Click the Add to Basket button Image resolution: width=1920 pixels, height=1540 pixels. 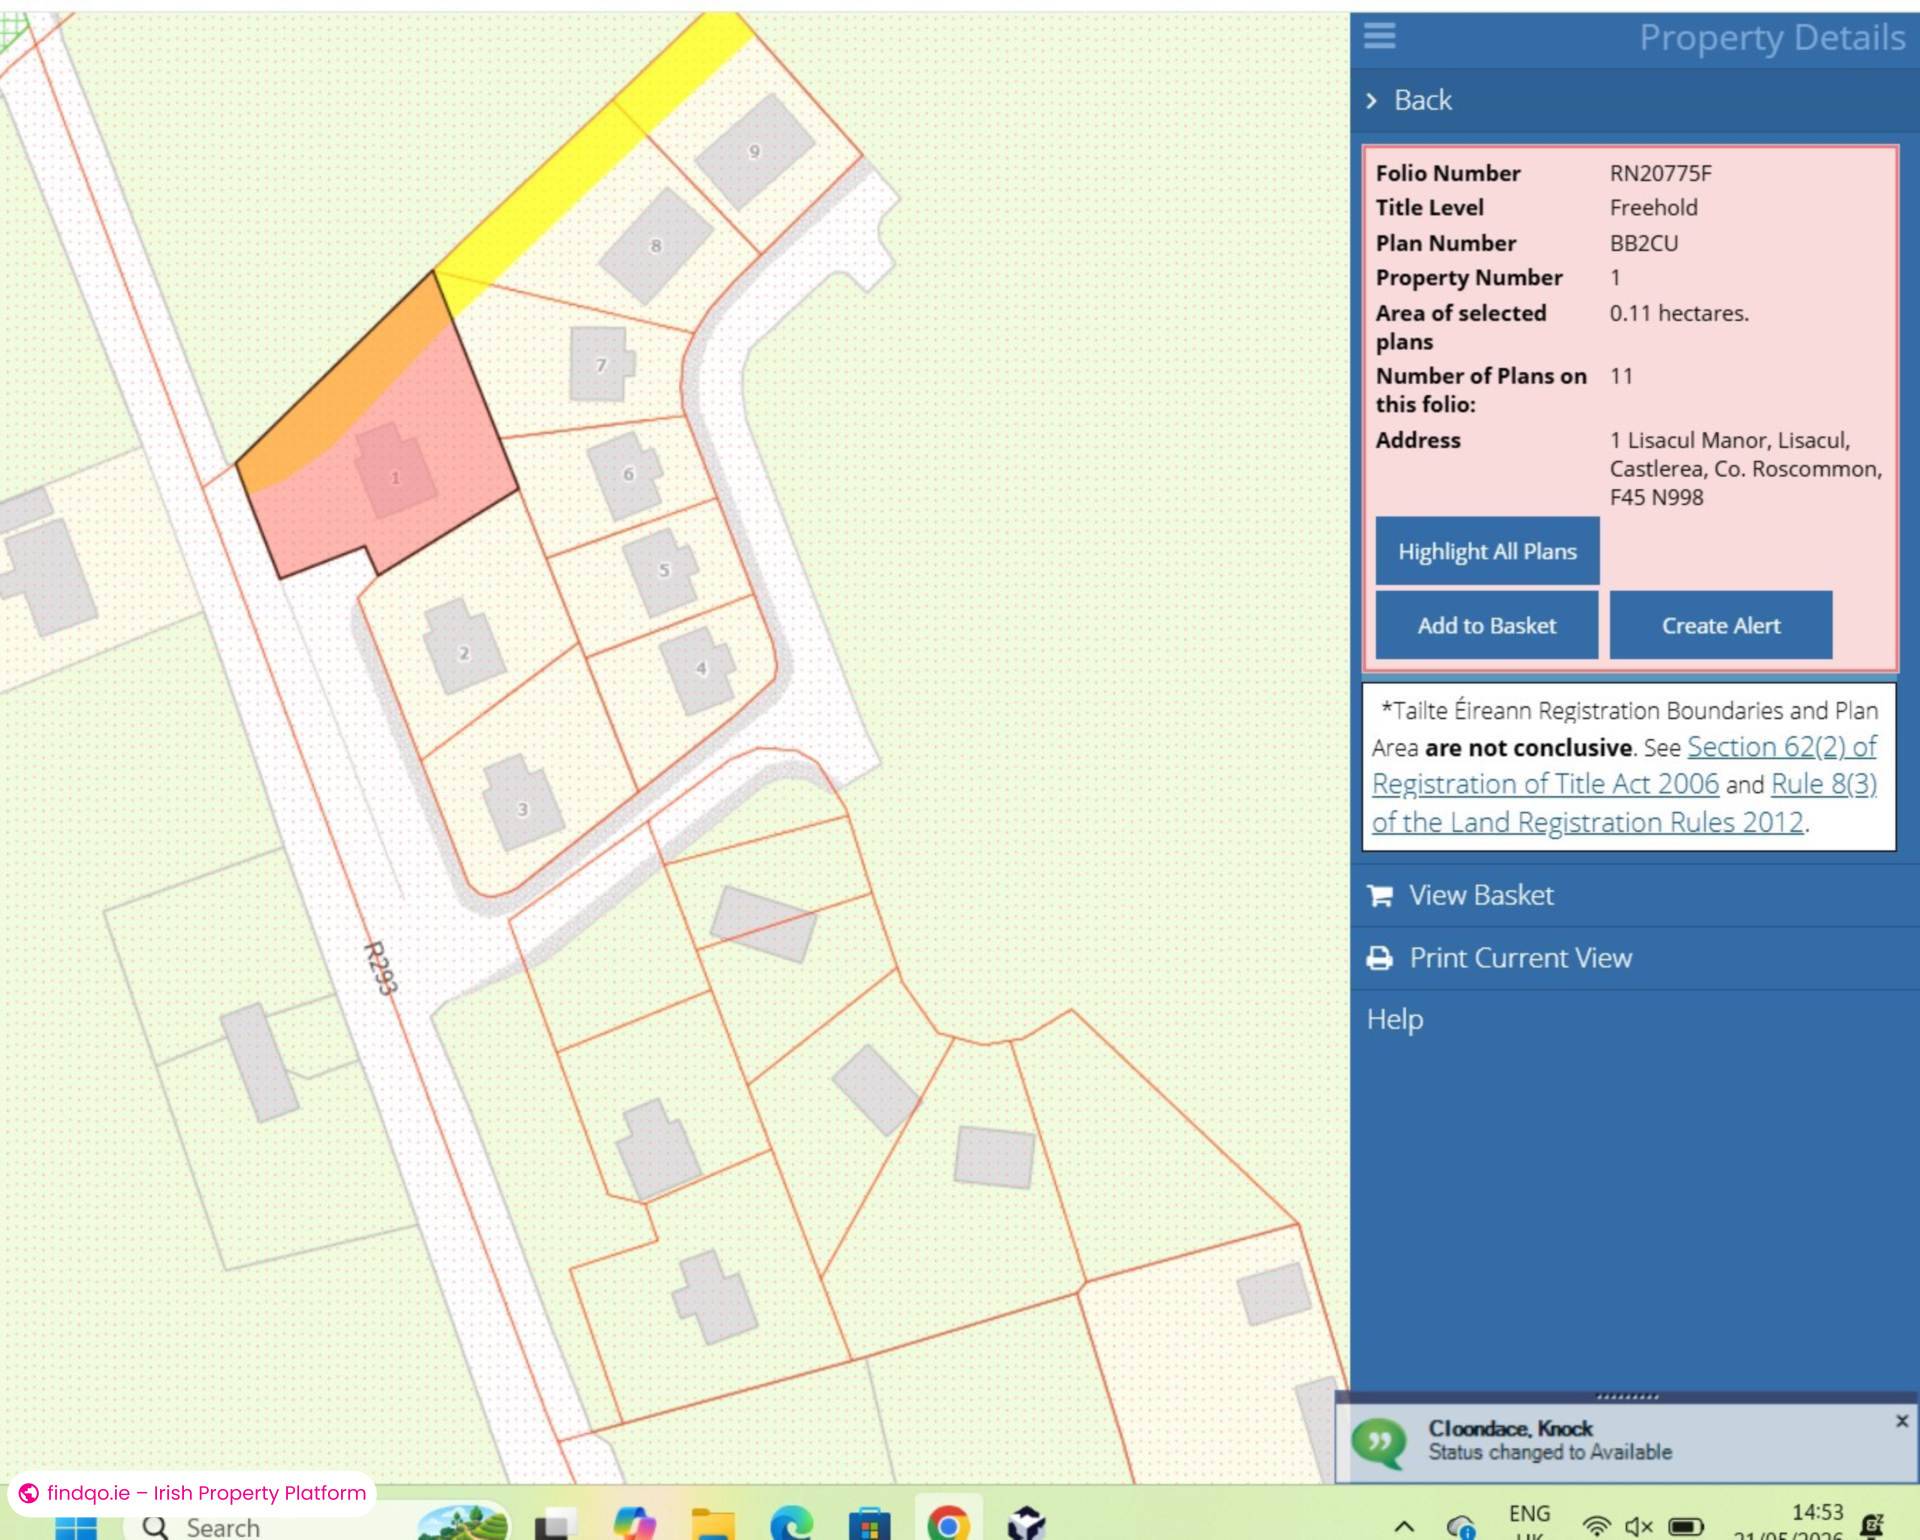click(x=1486, y=625)
